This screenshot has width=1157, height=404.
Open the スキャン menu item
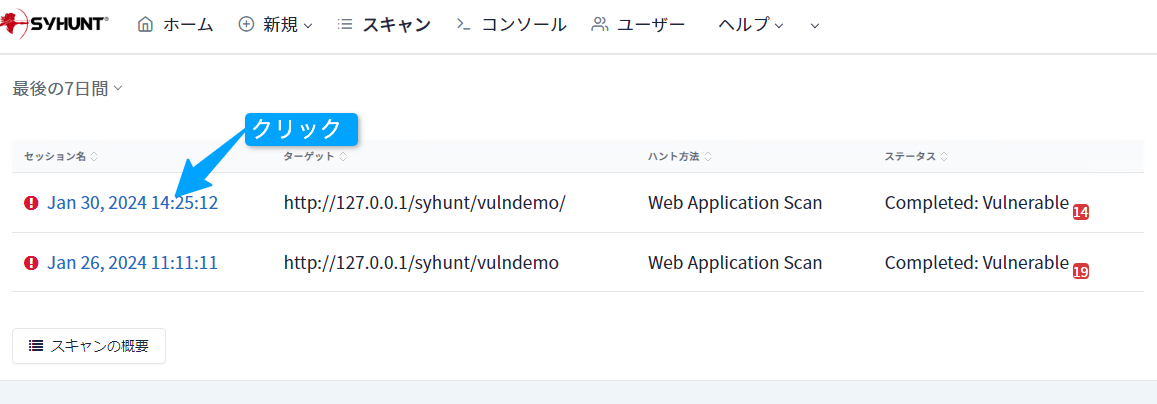(x=396, y=24)
